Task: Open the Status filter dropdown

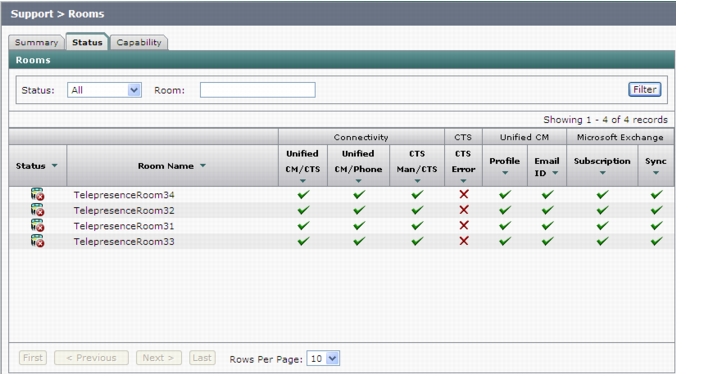Action: [104, 90]
